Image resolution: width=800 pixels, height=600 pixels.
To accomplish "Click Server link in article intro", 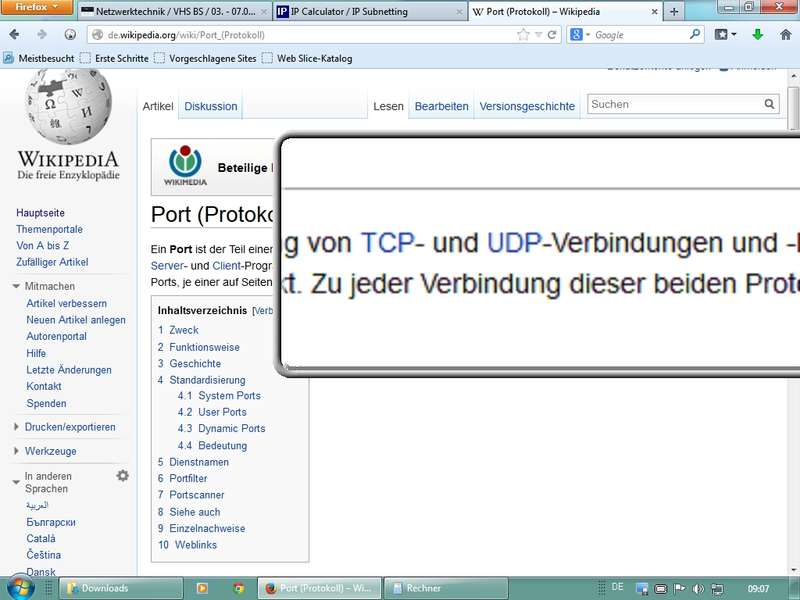I will point(166,266).
